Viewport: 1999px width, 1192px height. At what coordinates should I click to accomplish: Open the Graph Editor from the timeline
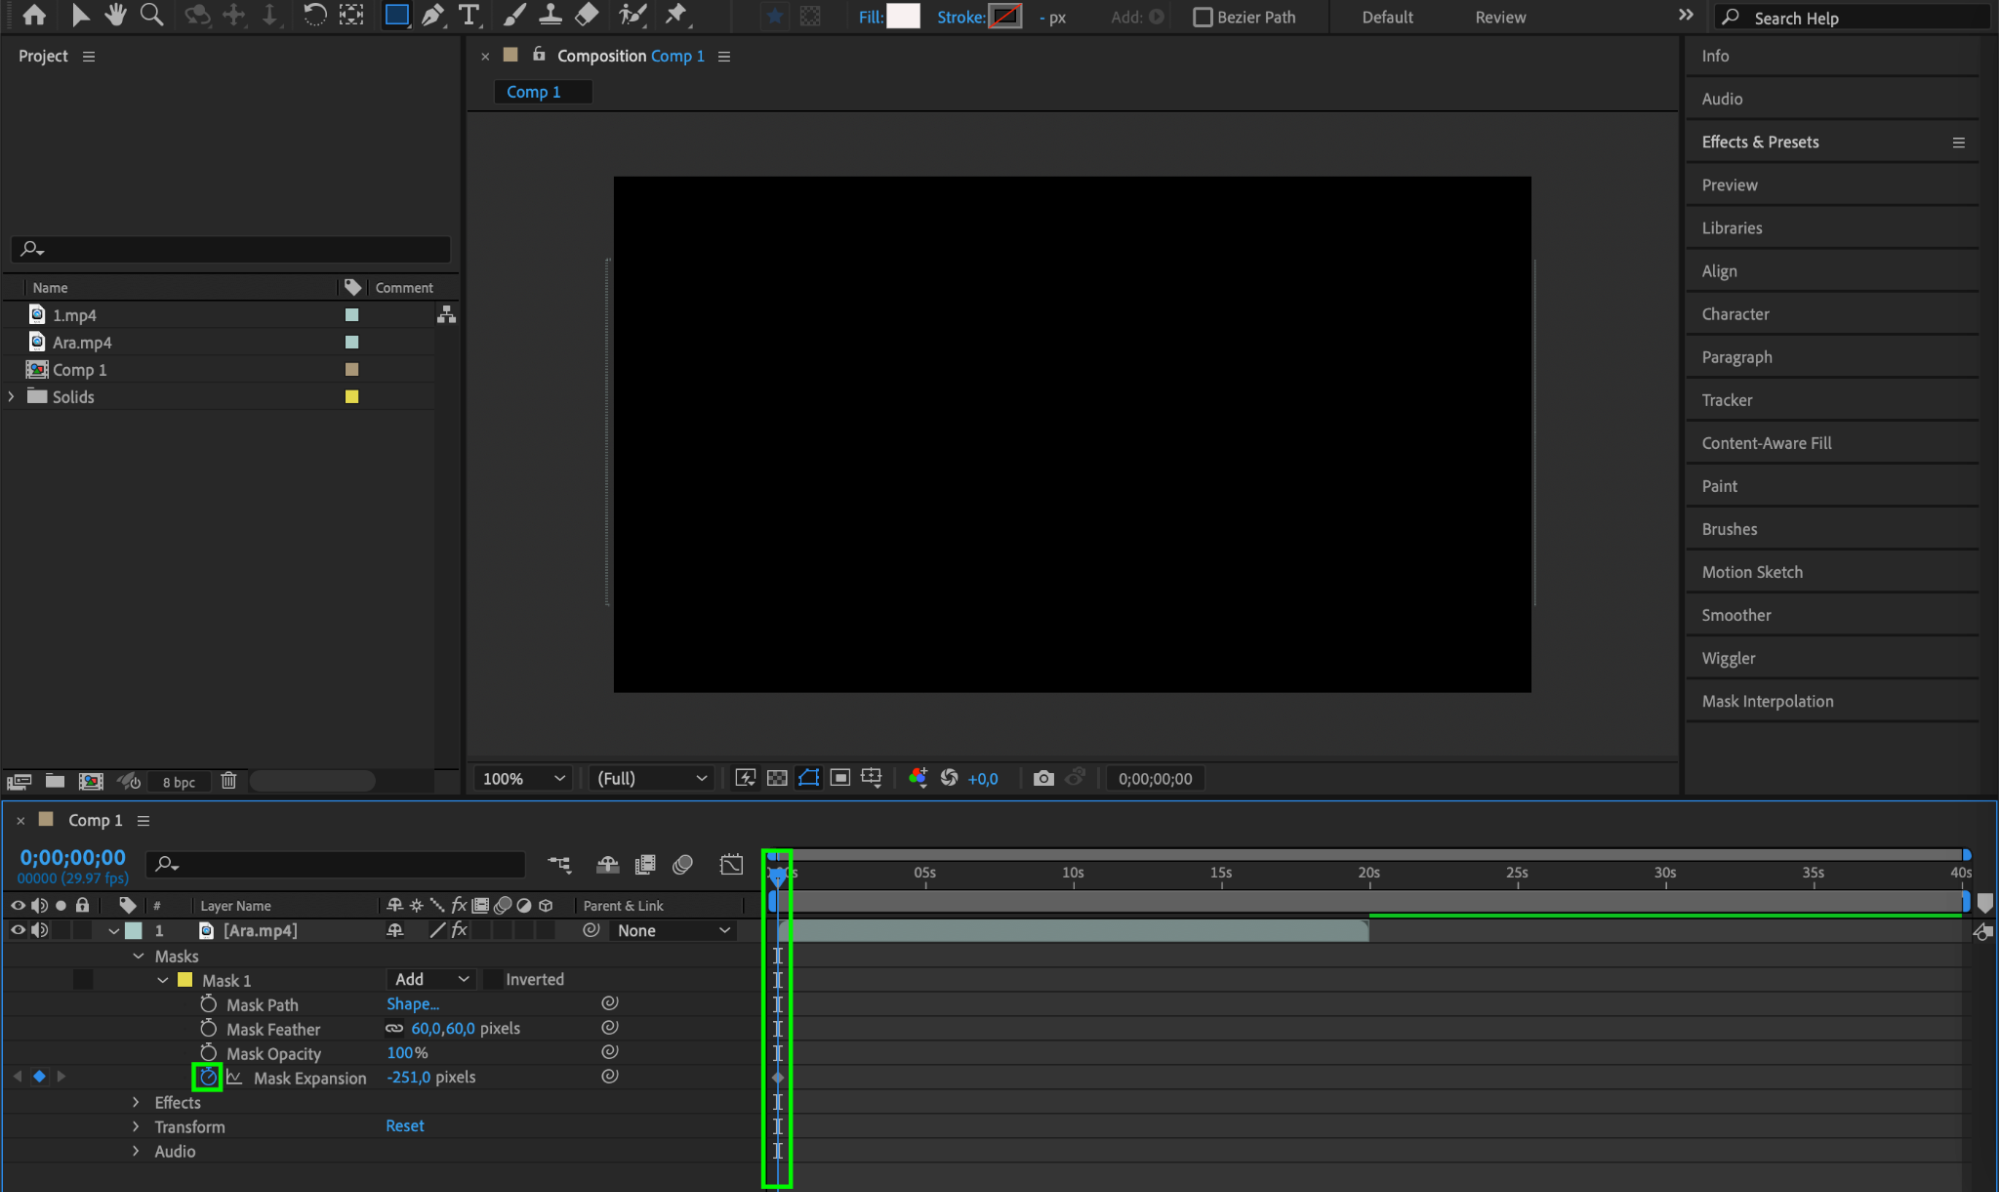pos(731,864)
